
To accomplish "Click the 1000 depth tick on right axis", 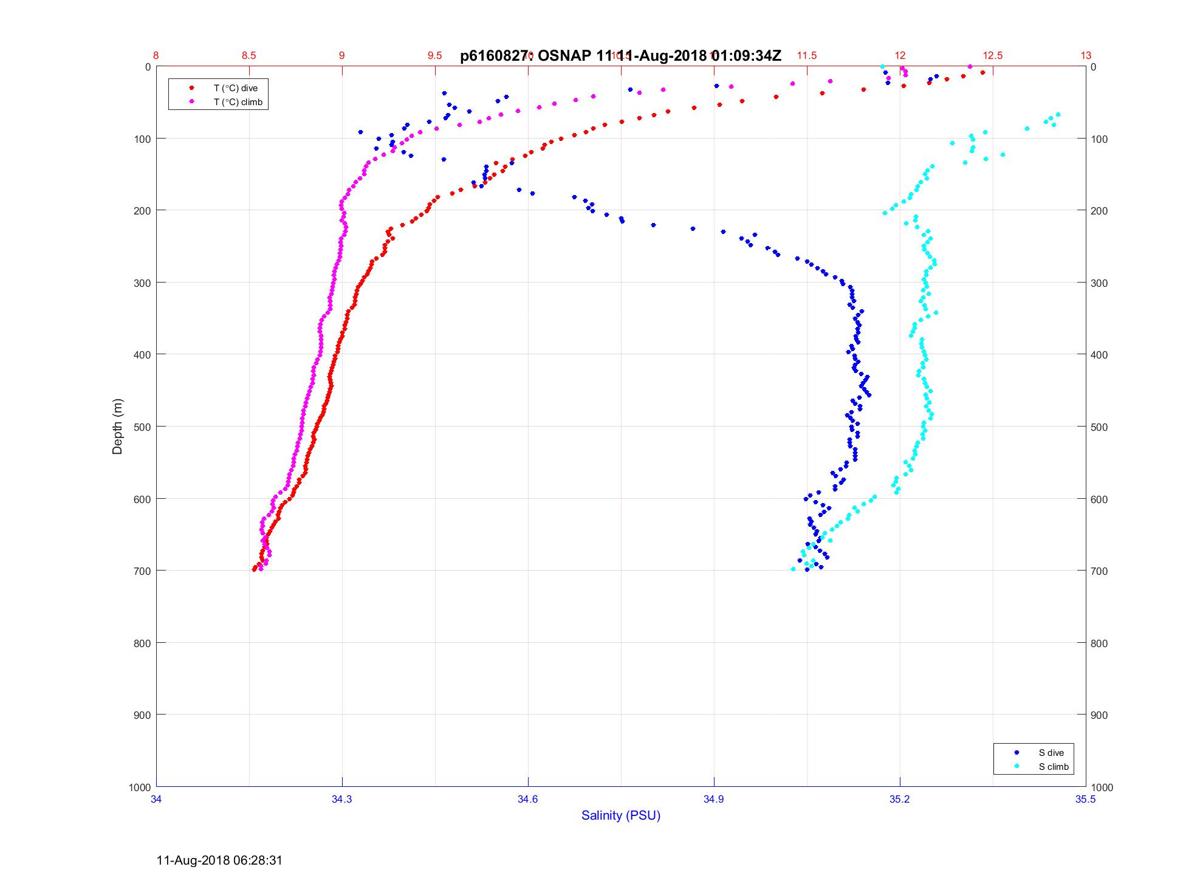I will point(1103,787).
